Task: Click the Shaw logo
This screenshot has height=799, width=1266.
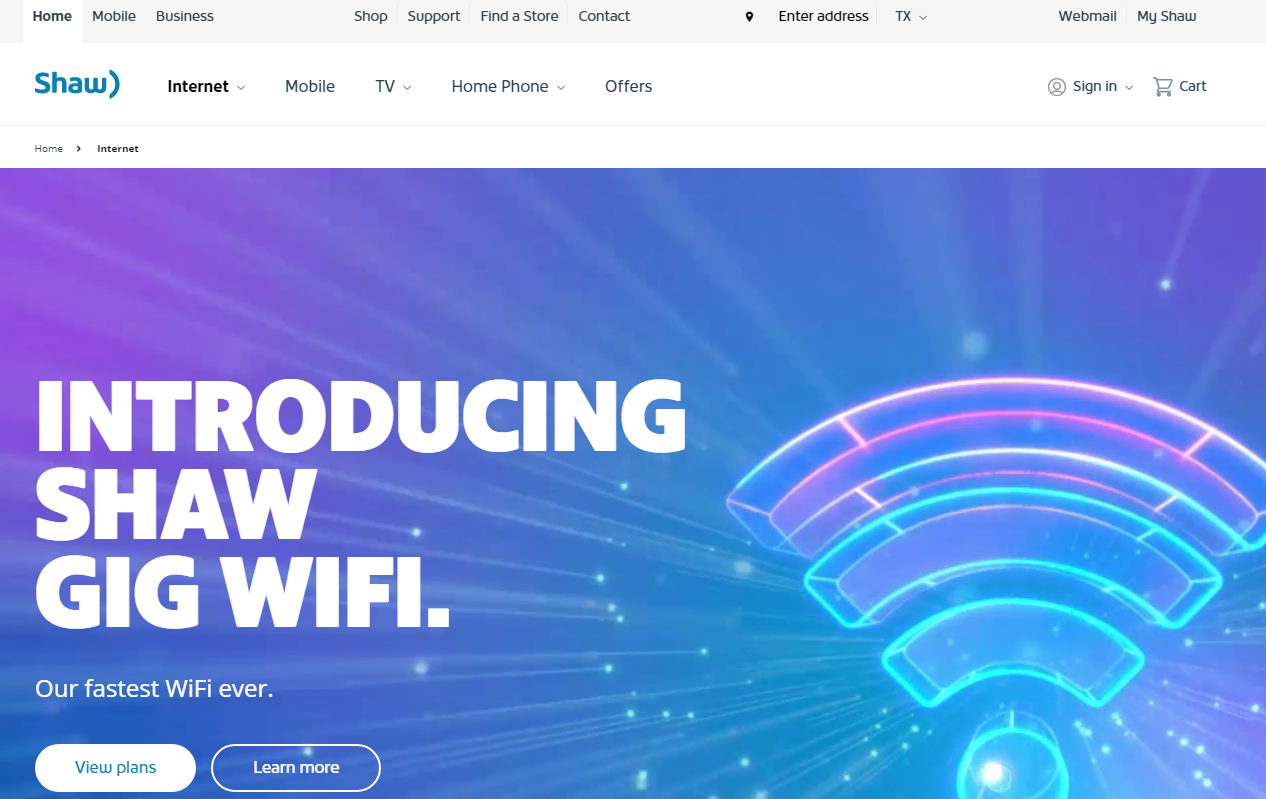Action: [x=77, y=85]
